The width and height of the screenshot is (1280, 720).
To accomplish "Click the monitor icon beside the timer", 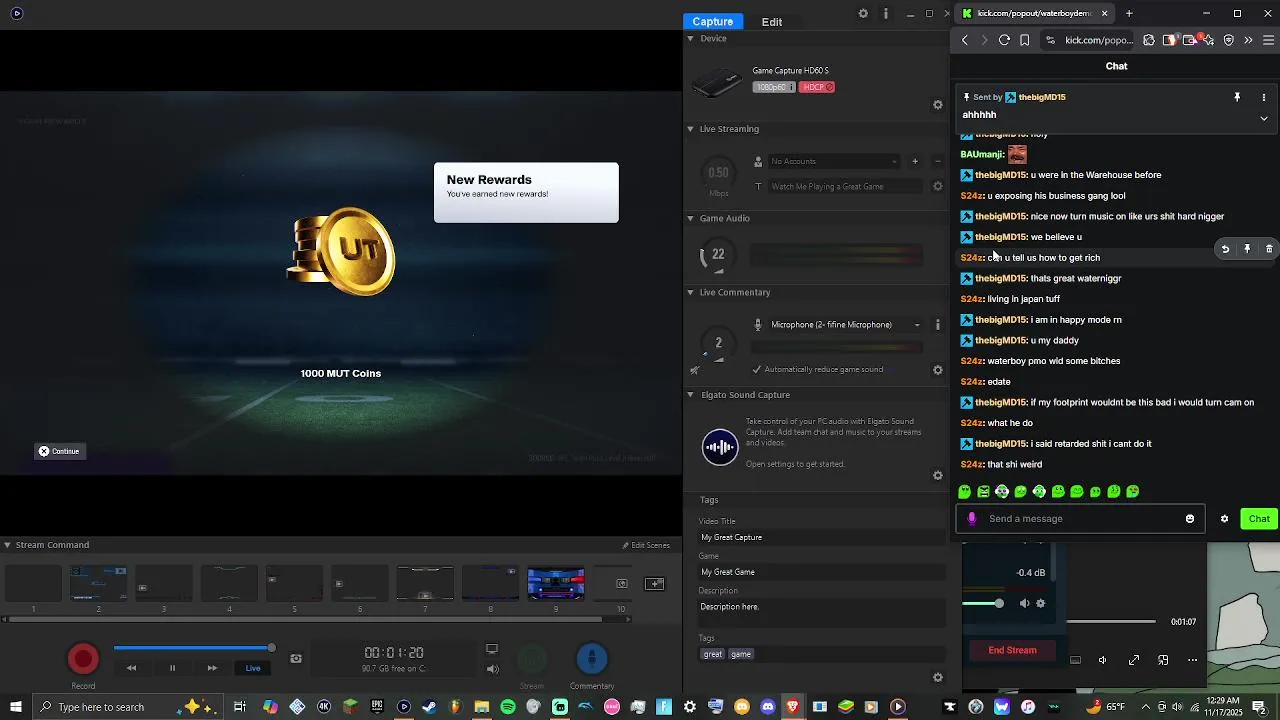I will (491, 649).
